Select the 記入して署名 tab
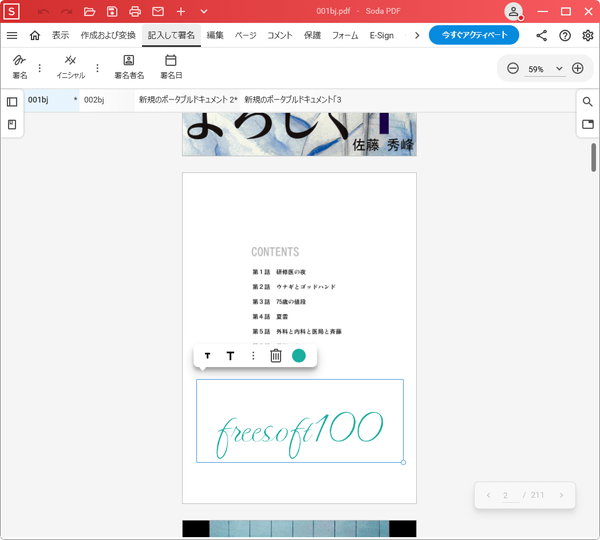Screen dimensions: 600x540 (171, 36)
